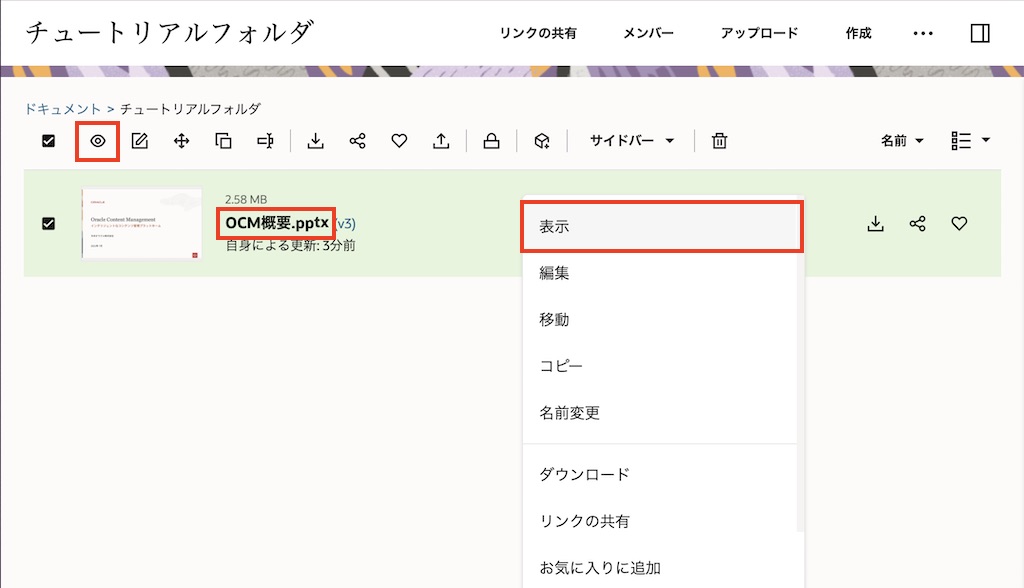Screen dimensions: 1024x588
Task: Favorite OCM概要.pptx using its heart icon
Action: point(959,224)
